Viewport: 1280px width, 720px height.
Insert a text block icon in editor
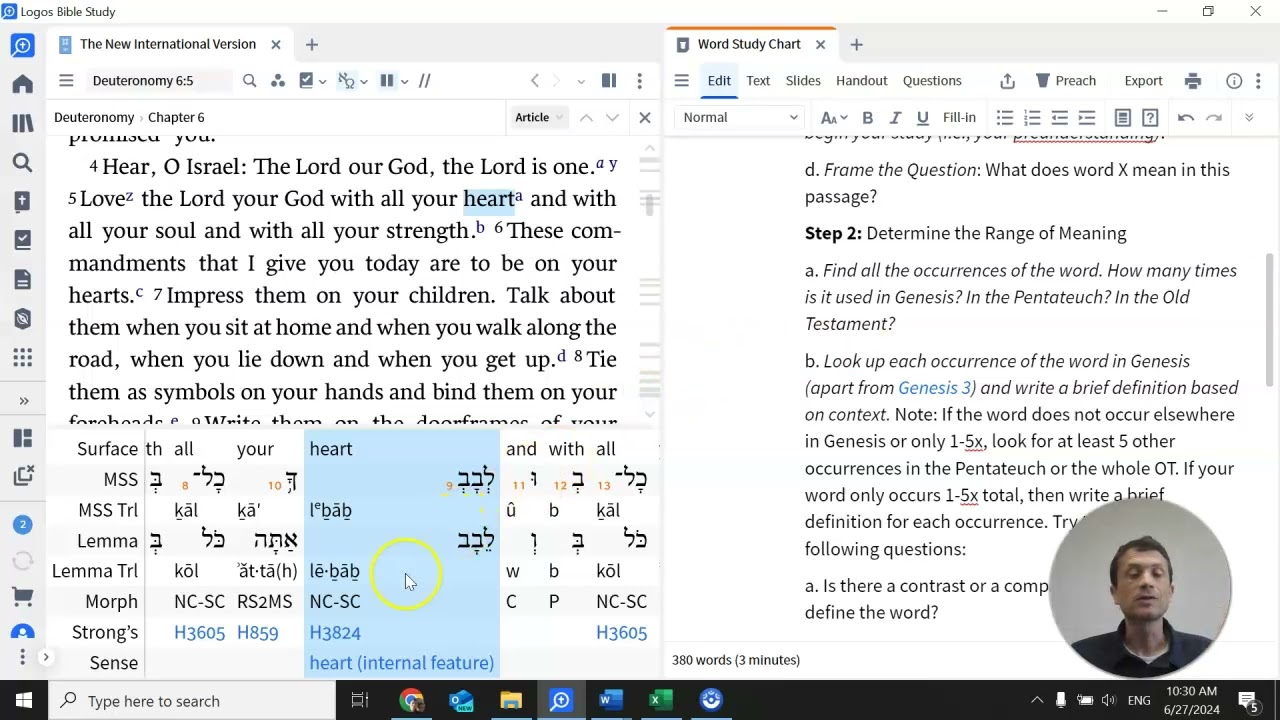click(1122, 117)
